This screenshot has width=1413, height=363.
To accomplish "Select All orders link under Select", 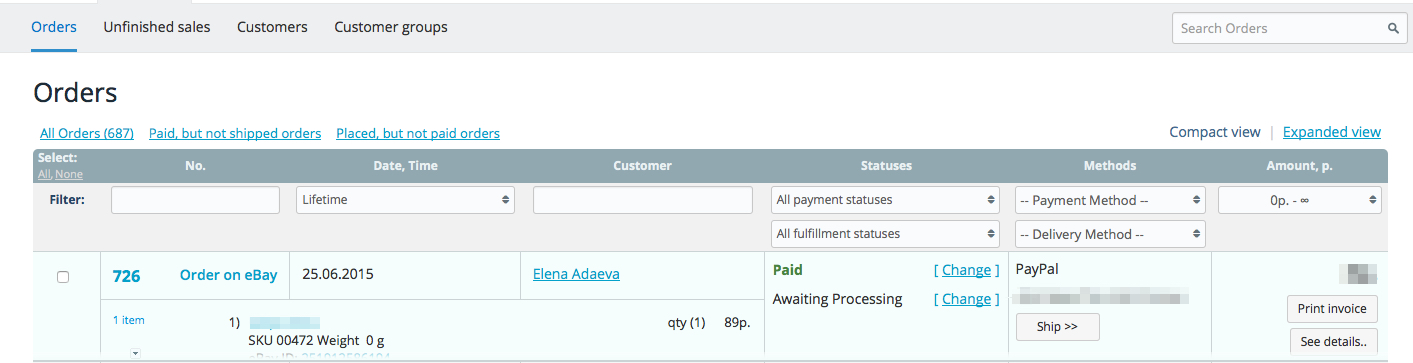I will coord(44,174).
